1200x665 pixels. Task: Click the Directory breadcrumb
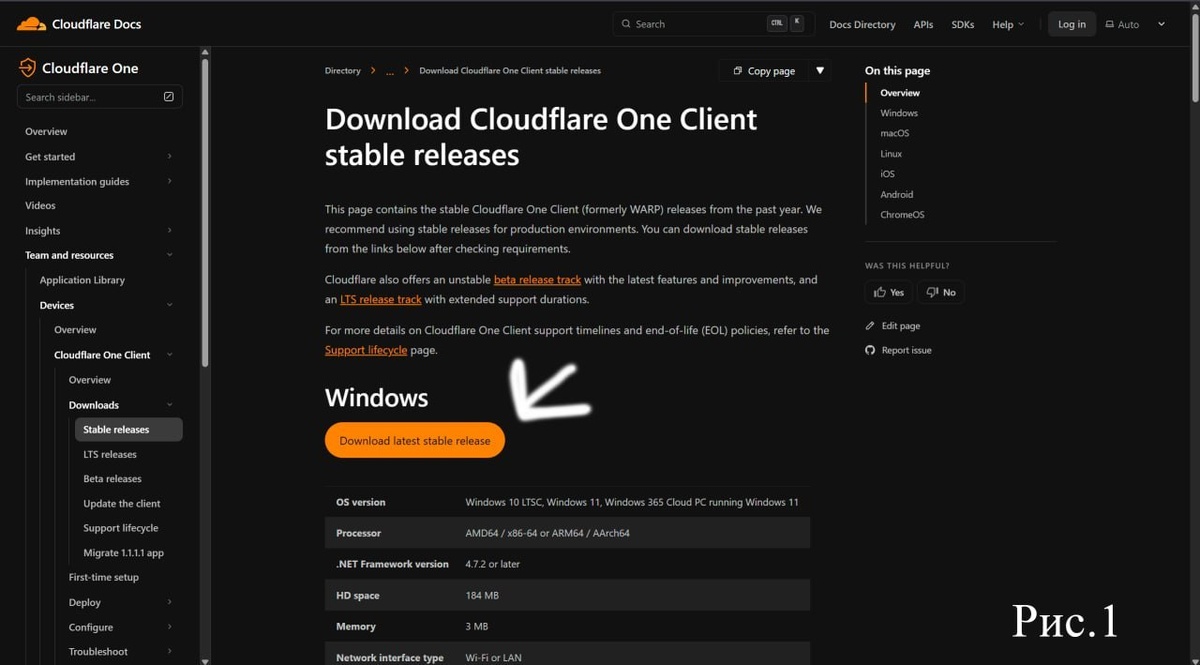coord(342,71)
